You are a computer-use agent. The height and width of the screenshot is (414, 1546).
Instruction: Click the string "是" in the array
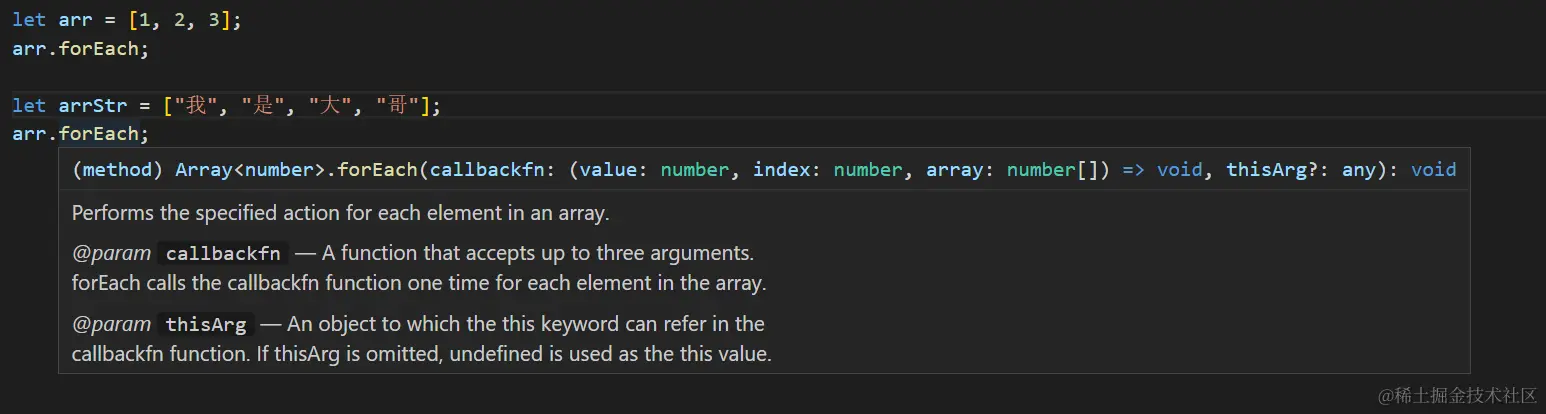263,105
